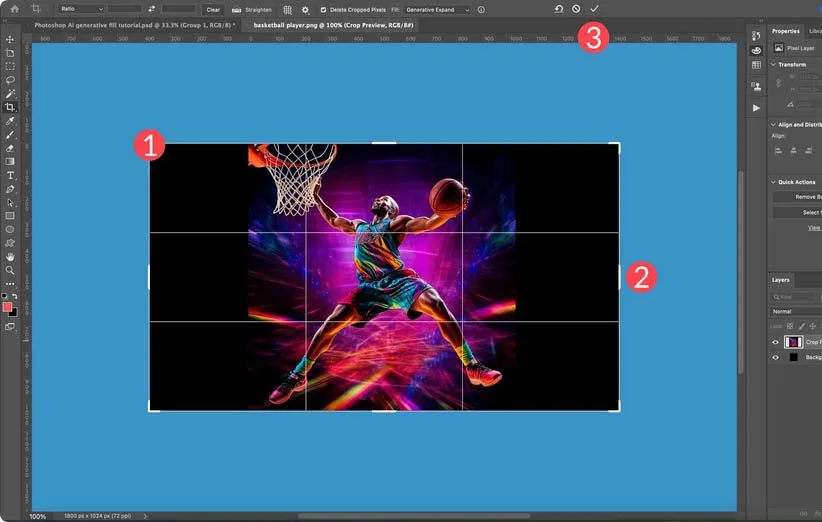Image resolution: width=822 pixels, height=522 pixels.
Task: Select the Eyedropper tool
Action: click(x=10, y=120)
